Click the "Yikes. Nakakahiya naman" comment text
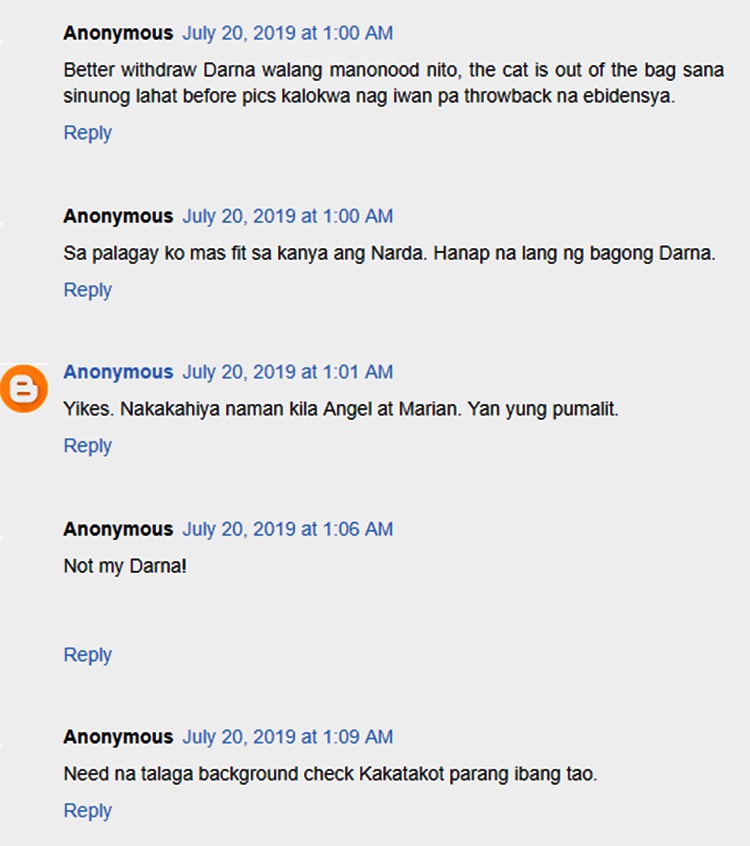This screenshot has height=846, width=750. [341, 409]
